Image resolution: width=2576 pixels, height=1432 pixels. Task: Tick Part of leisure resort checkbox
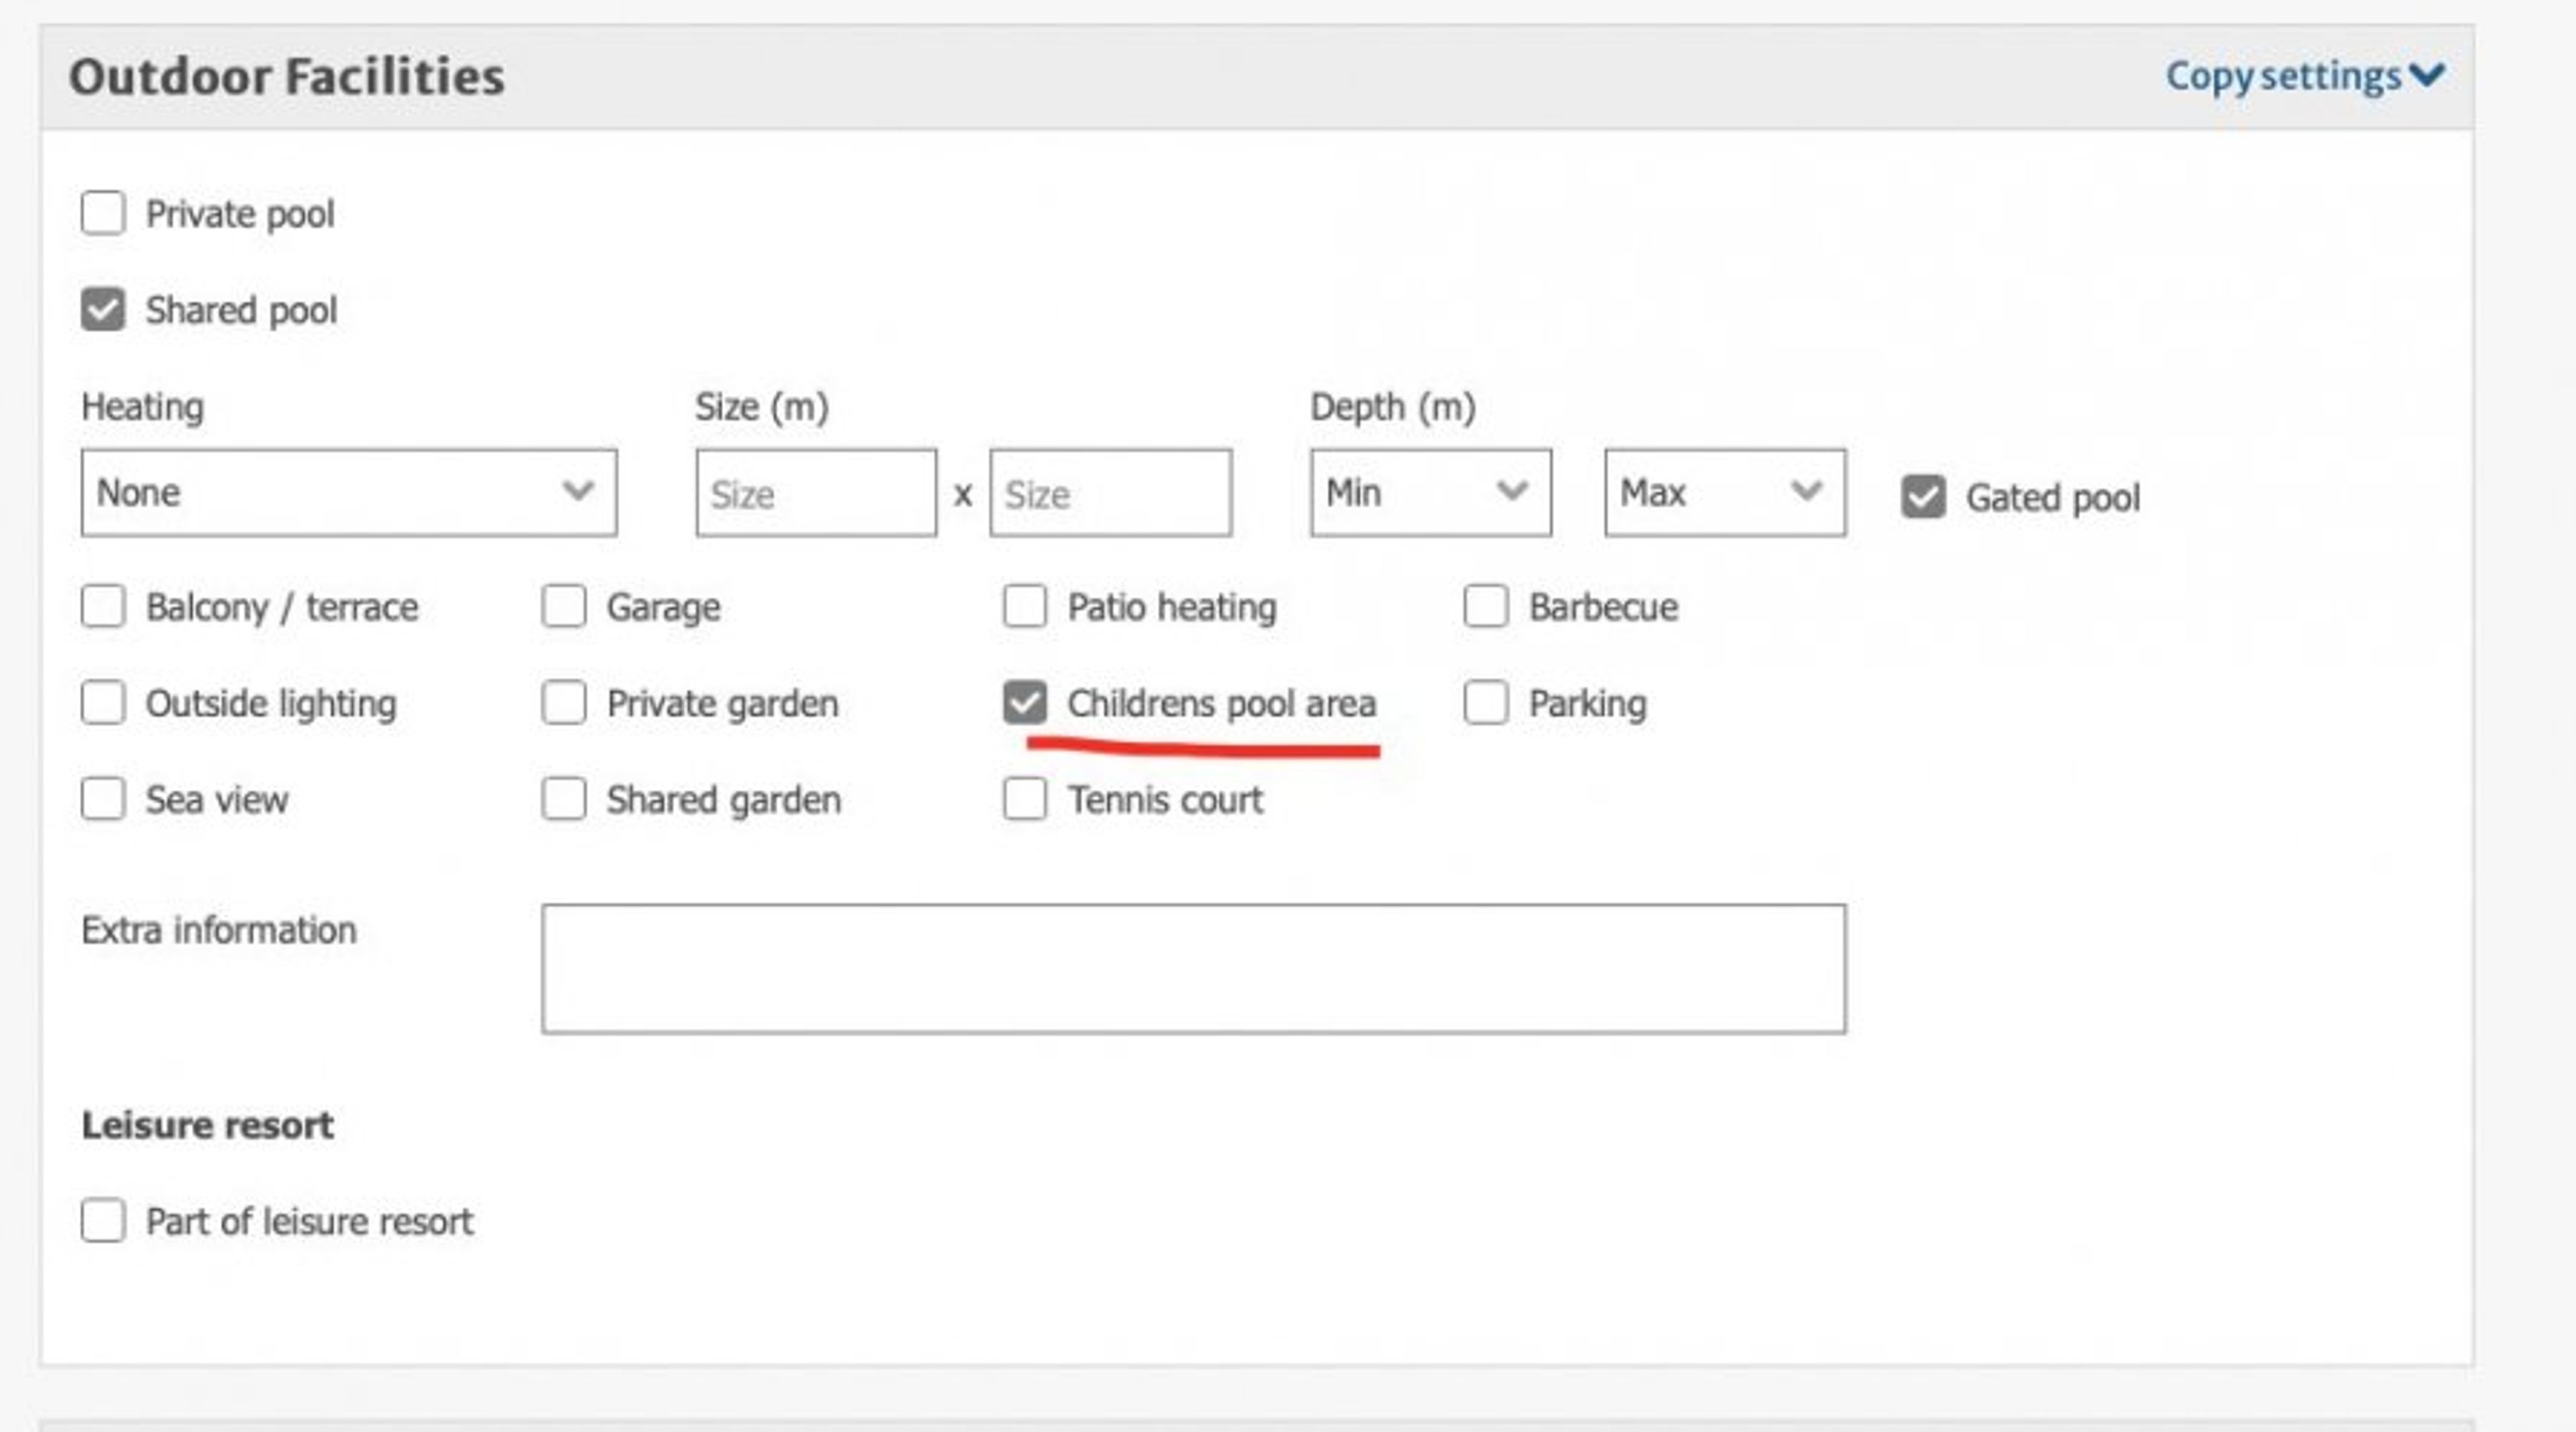(103, 1220)
